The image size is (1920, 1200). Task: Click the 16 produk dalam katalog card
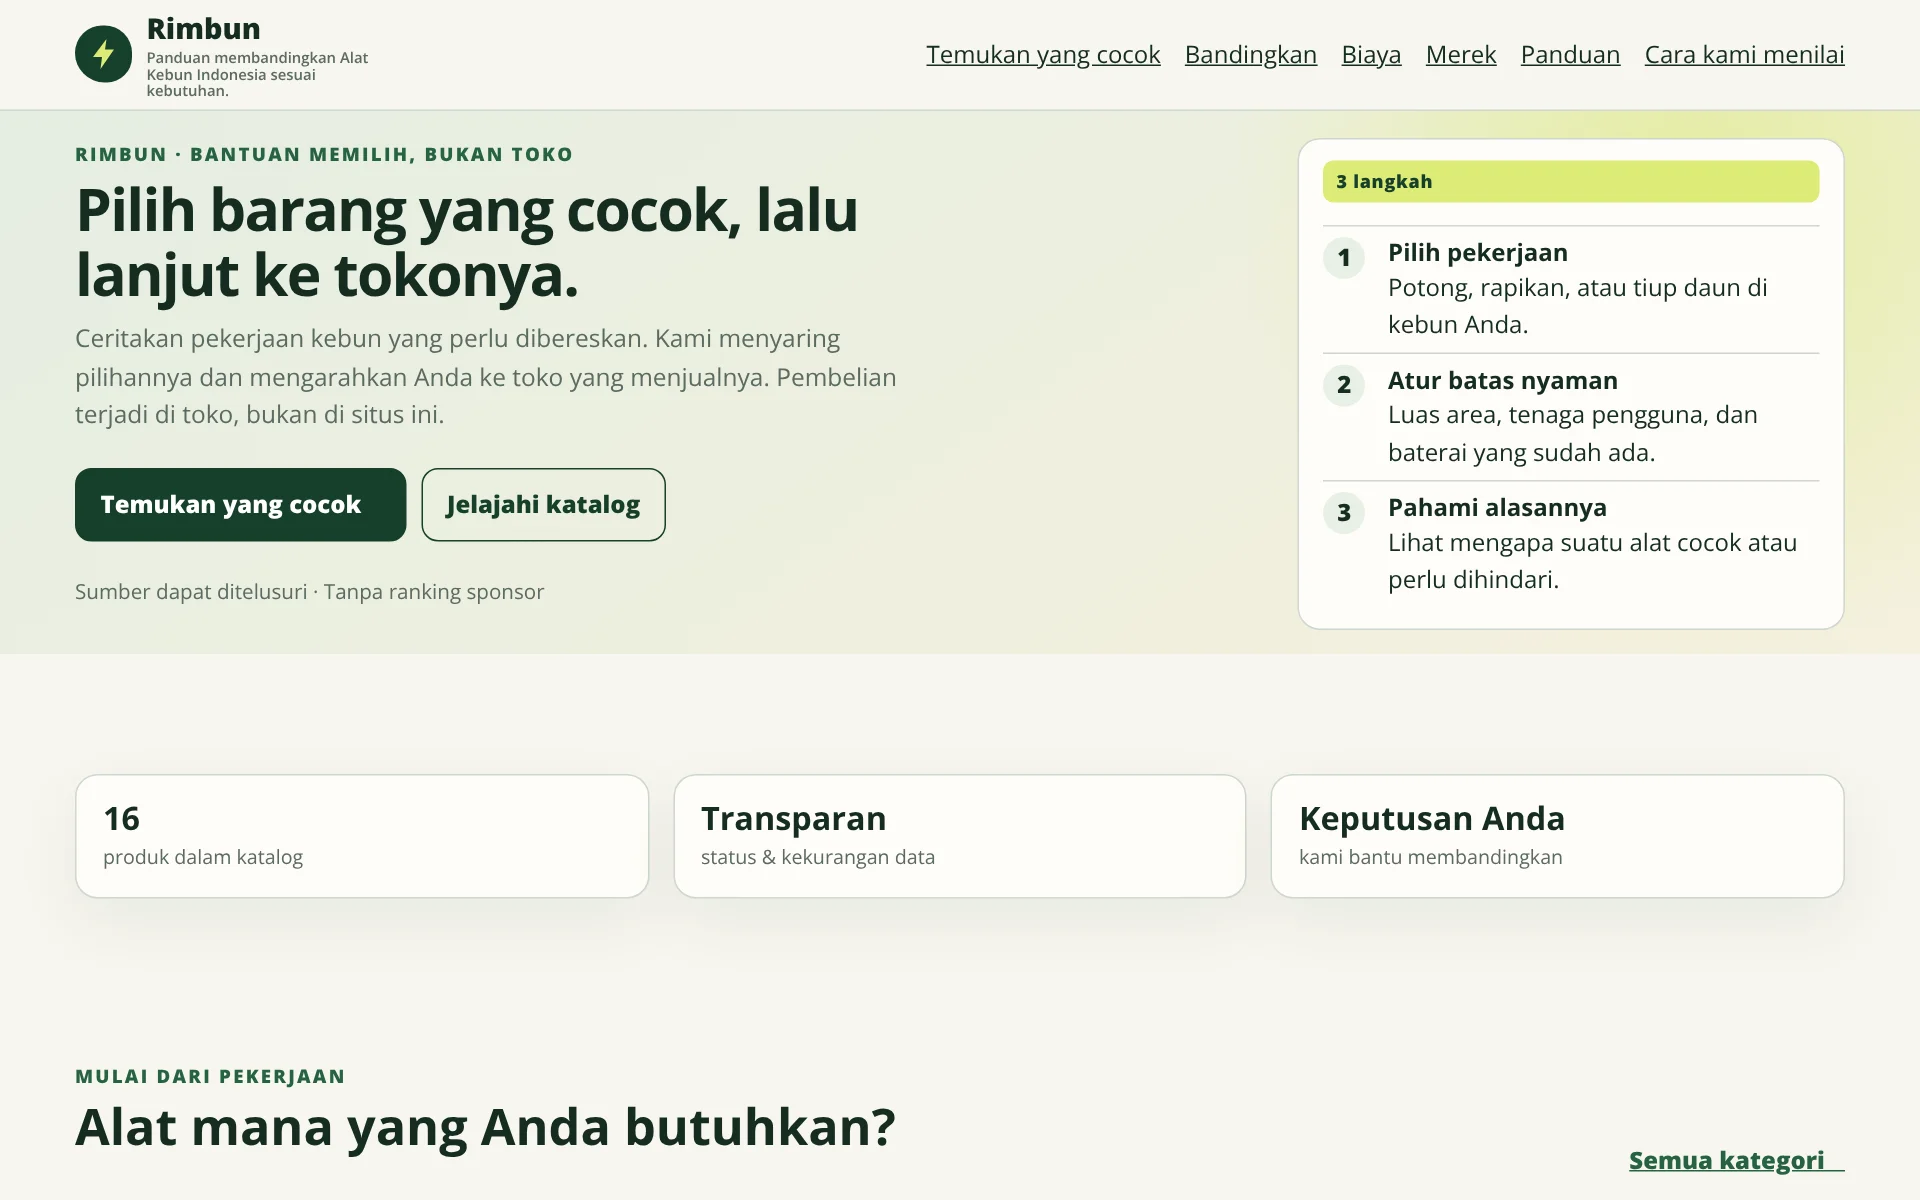coord(362,836)
